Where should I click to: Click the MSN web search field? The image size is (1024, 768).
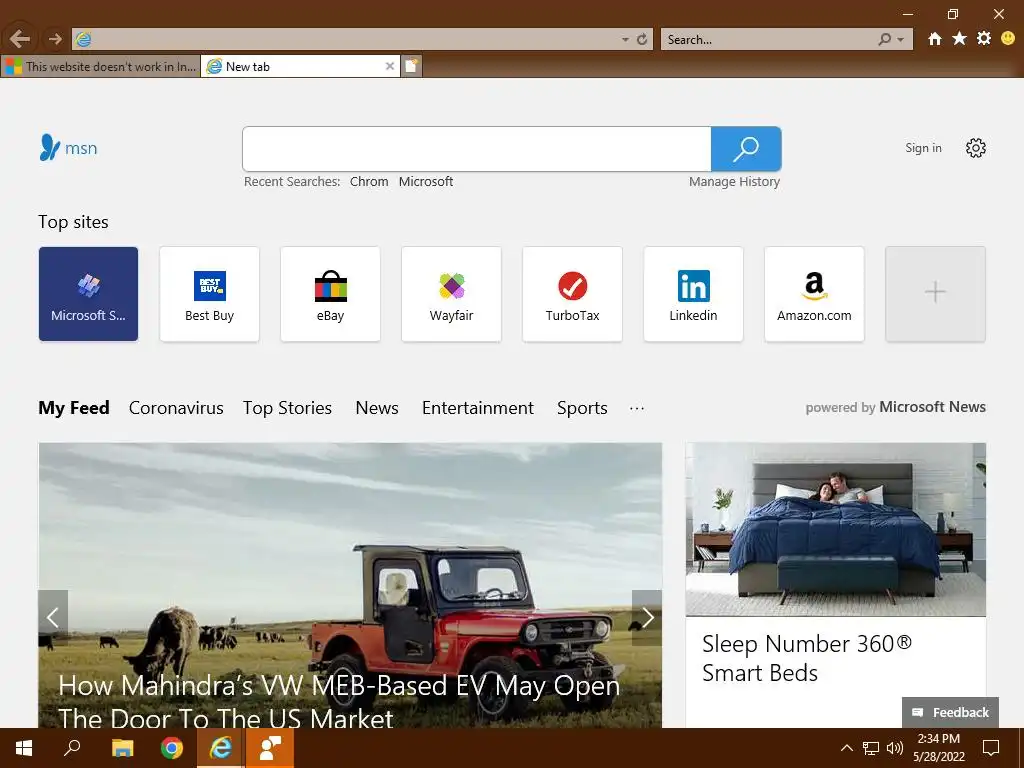pyautogui.click(x=477, y=149)
